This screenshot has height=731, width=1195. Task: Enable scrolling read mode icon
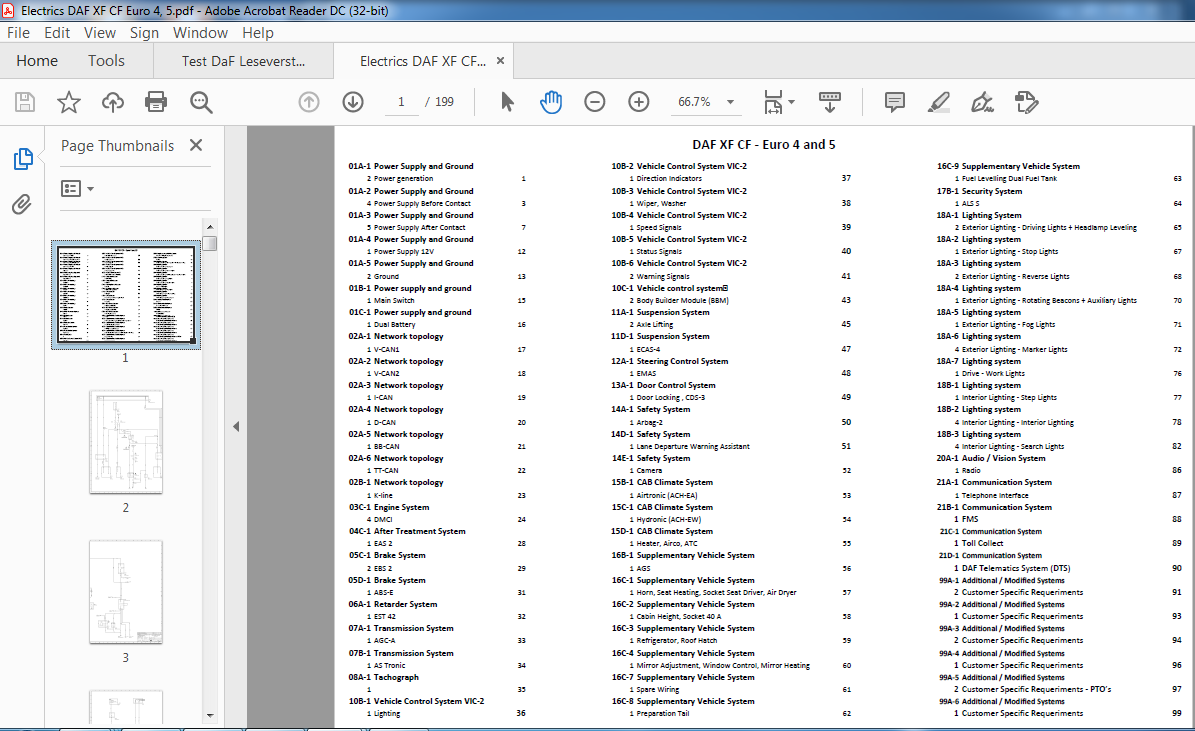(x=830, y=102)
